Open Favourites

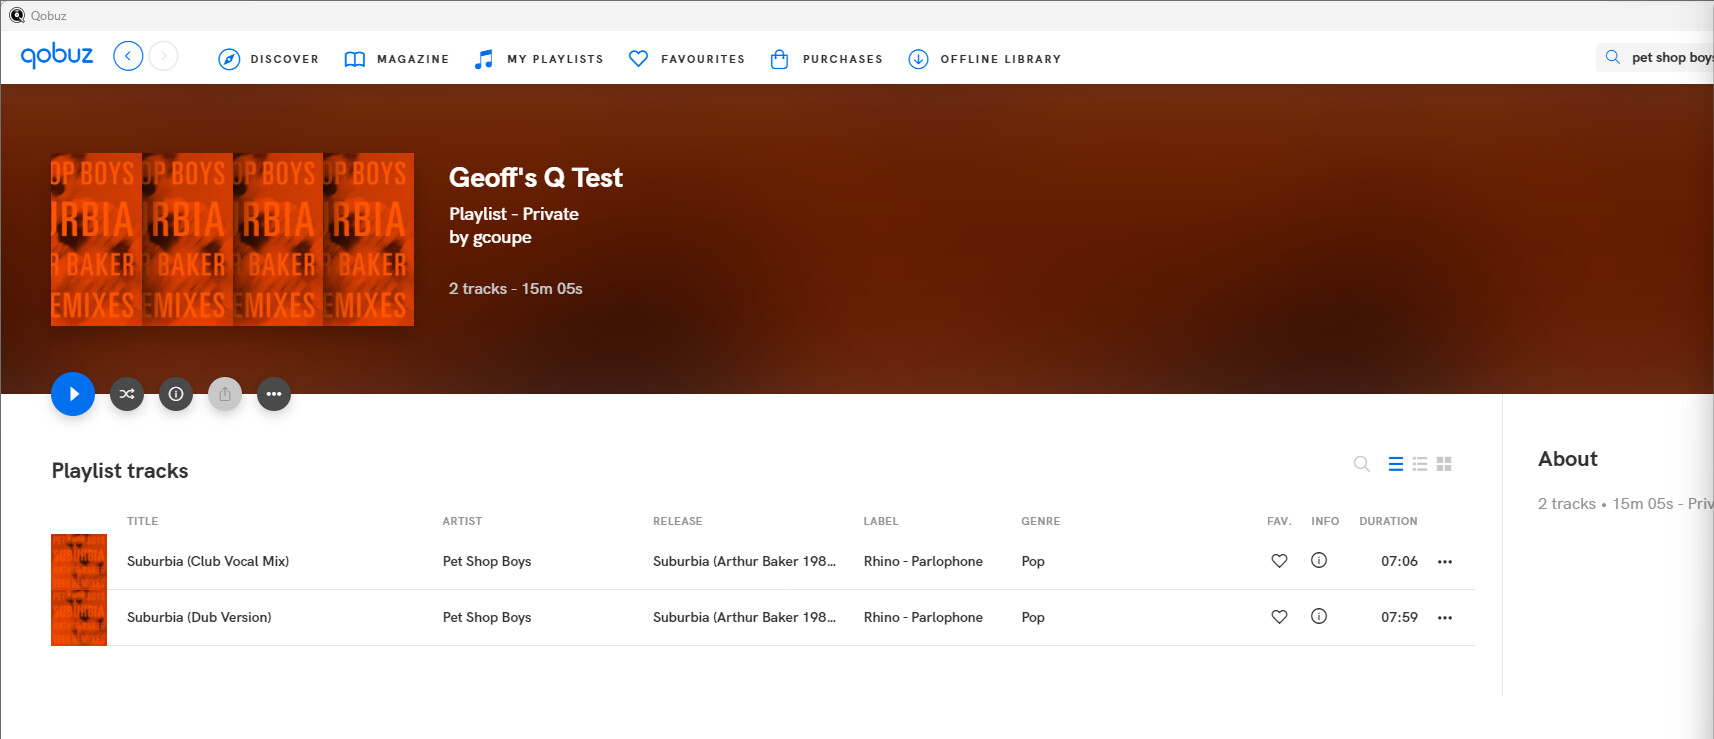pyautogui.click(x=687, y=59)
